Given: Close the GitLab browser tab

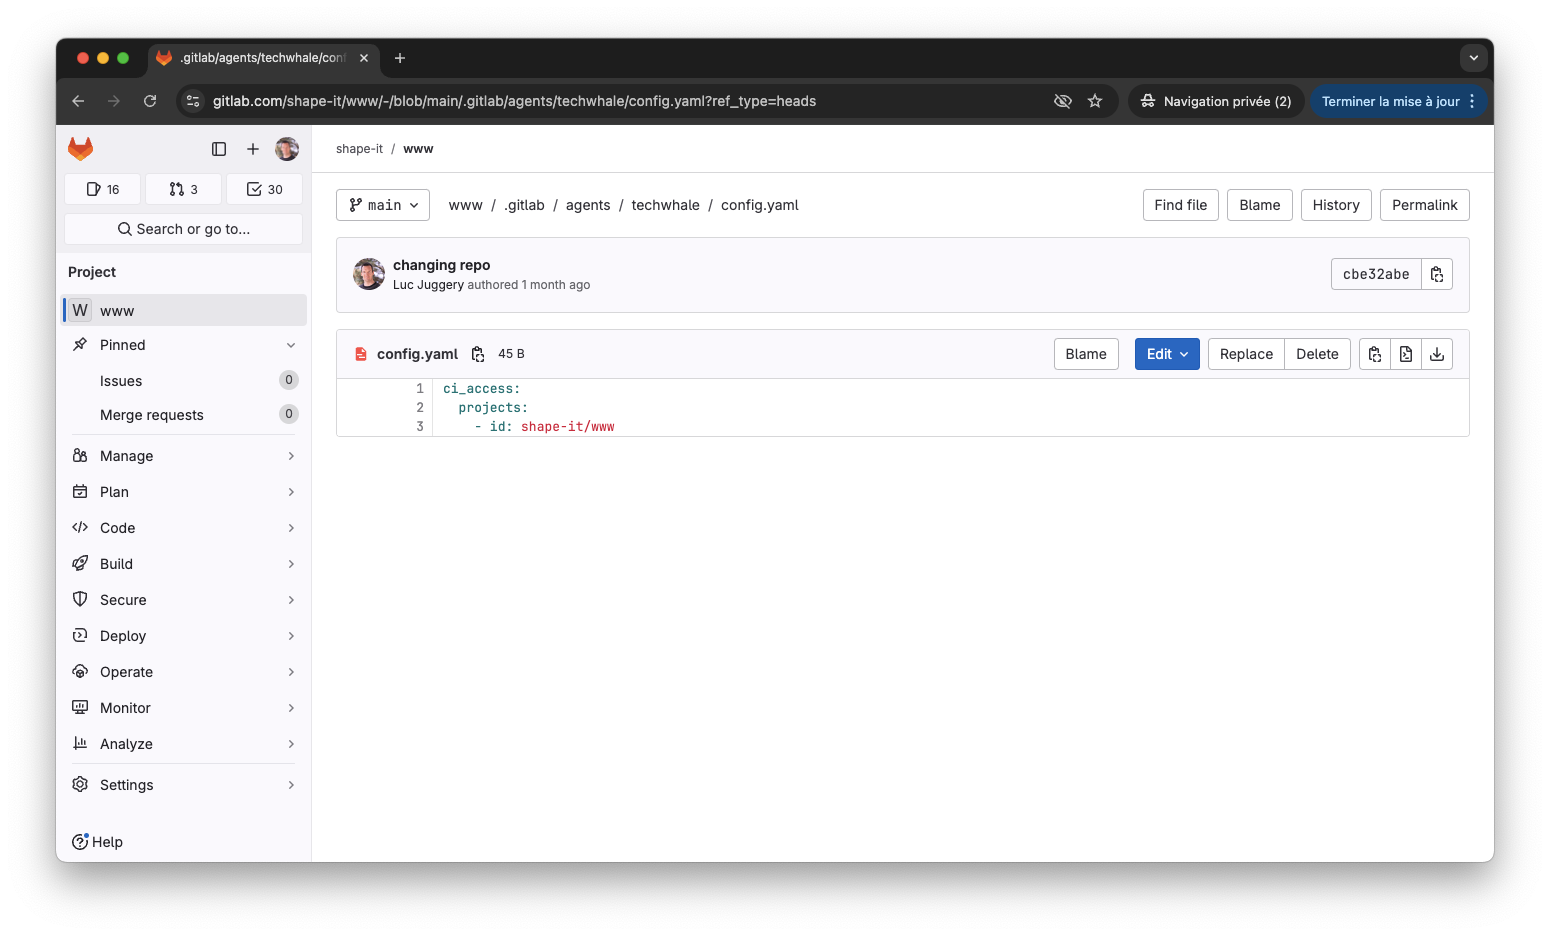Looking at the screenshot, I should coord(364,58).
